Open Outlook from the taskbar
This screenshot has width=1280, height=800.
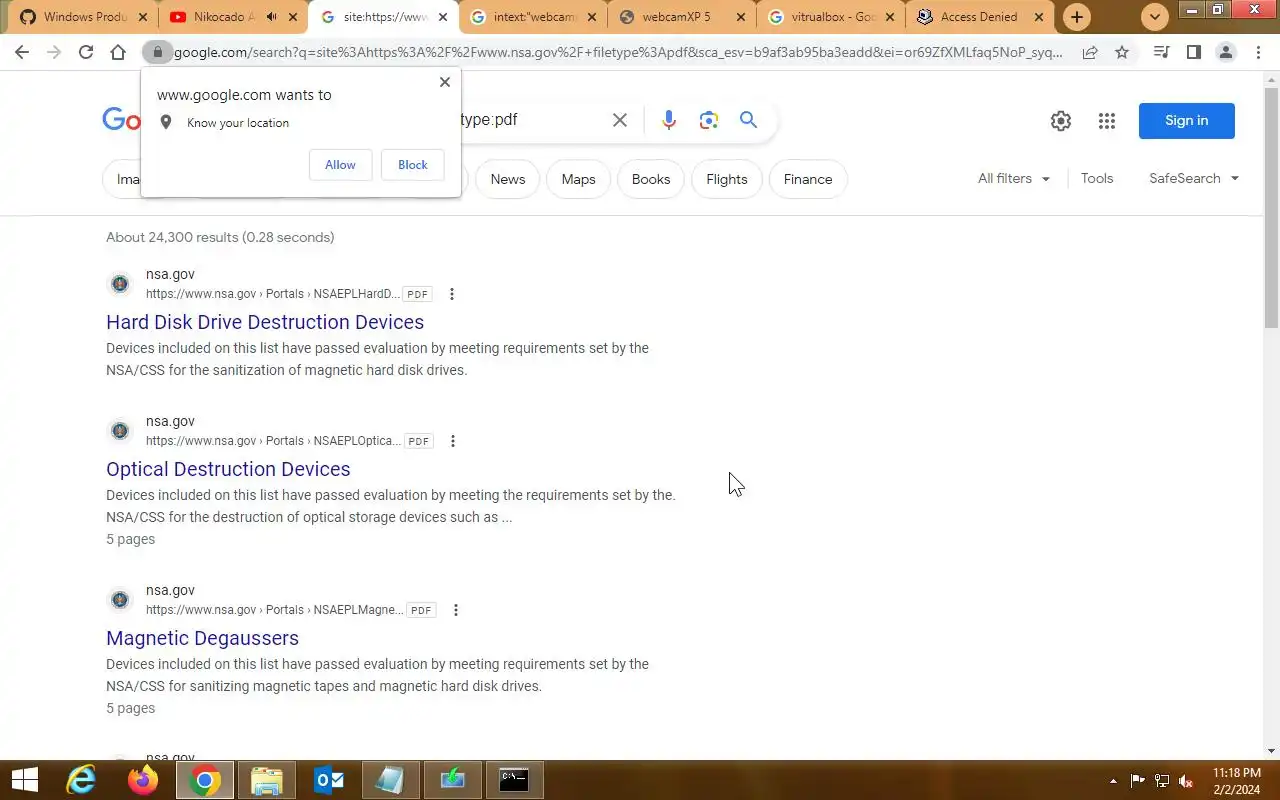point(328,780)
